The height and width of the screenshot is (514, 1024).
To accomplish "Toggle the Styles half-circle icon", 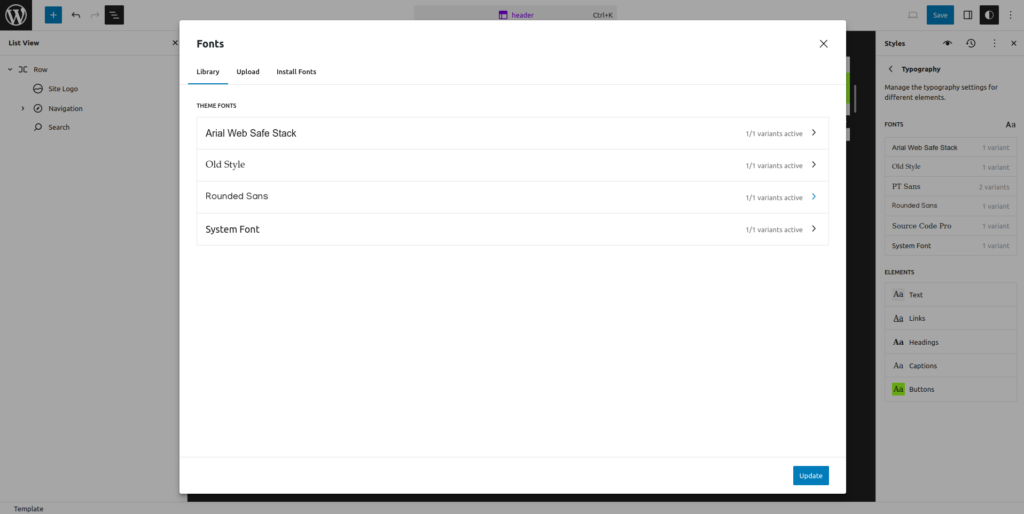I will [x=989, y=15].
